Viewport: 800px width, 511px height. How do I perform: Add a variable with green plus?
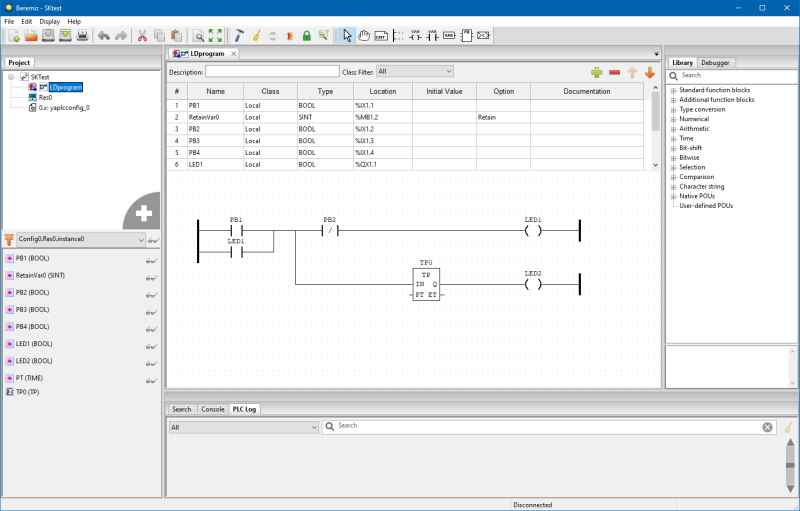click(597, 73)
